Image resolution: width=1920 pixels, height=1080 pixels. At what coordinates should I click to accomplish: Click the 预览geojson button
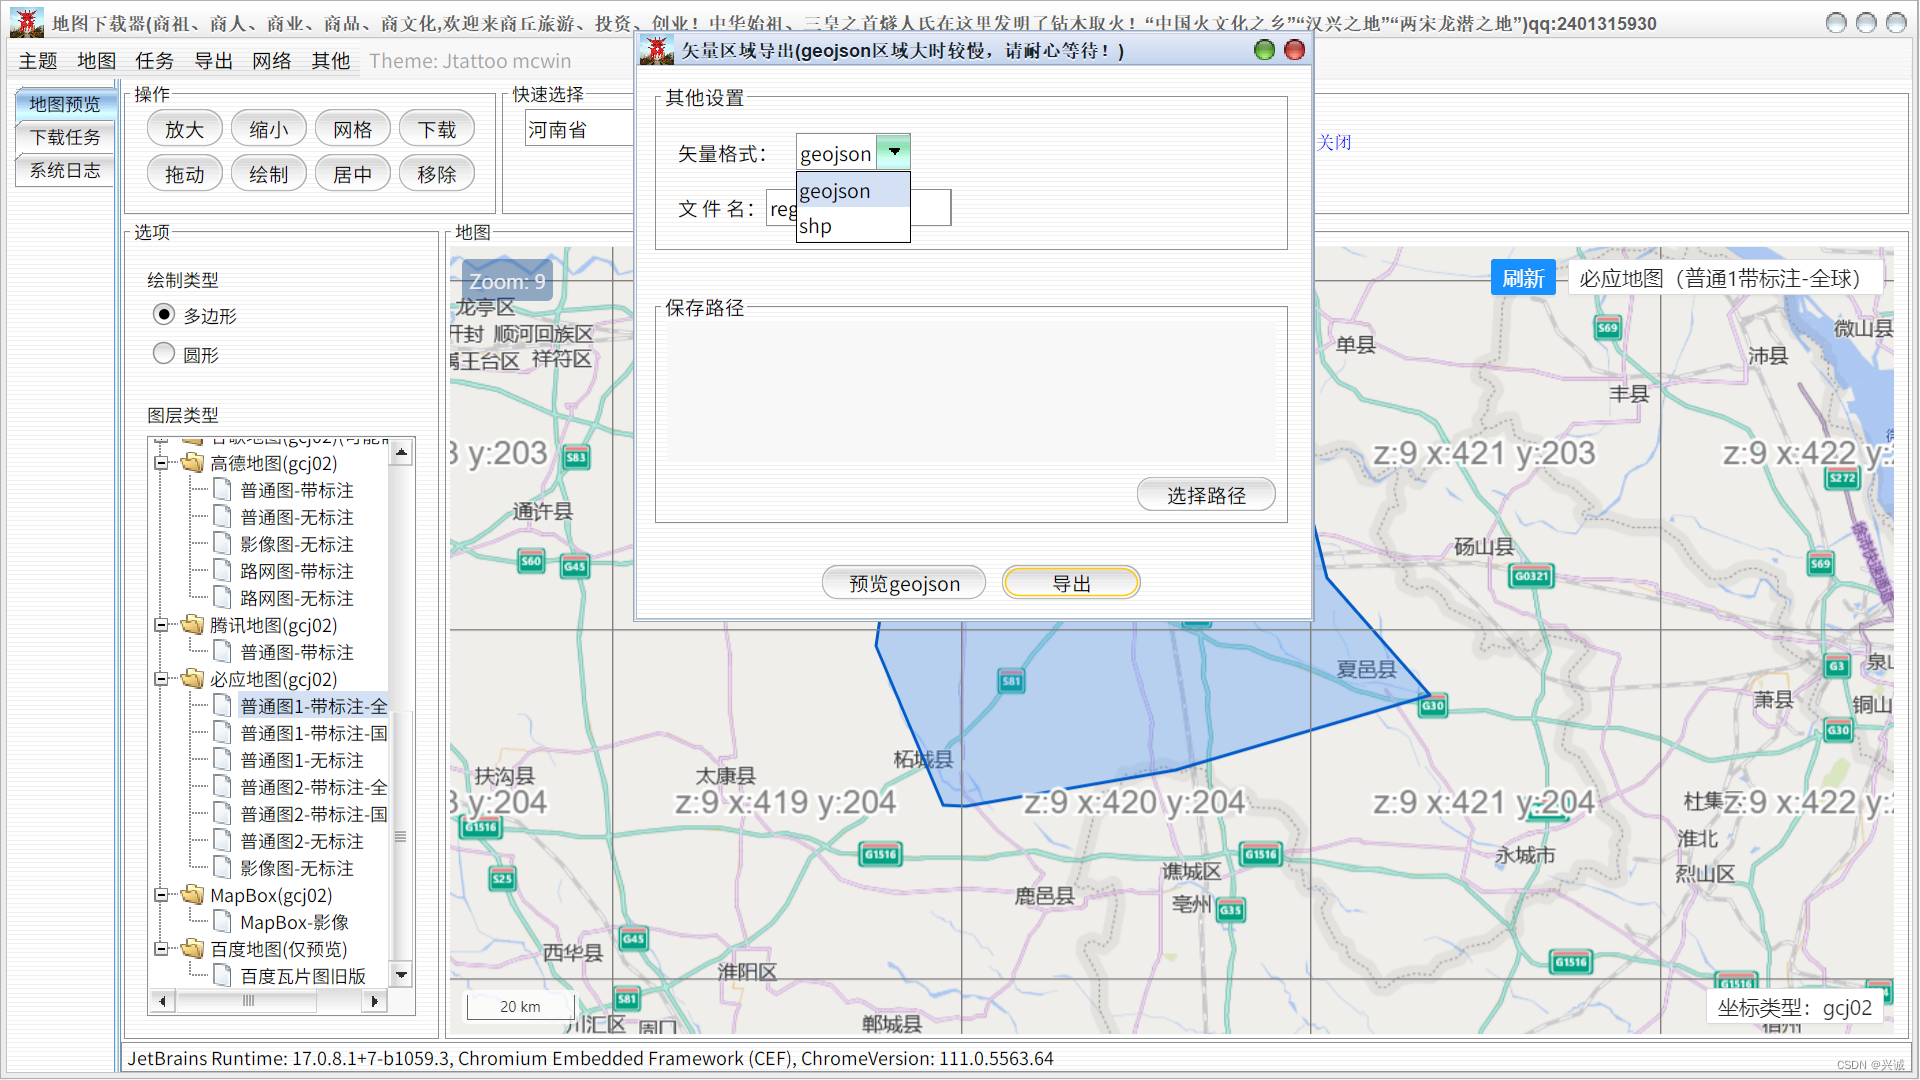point(903,583)
